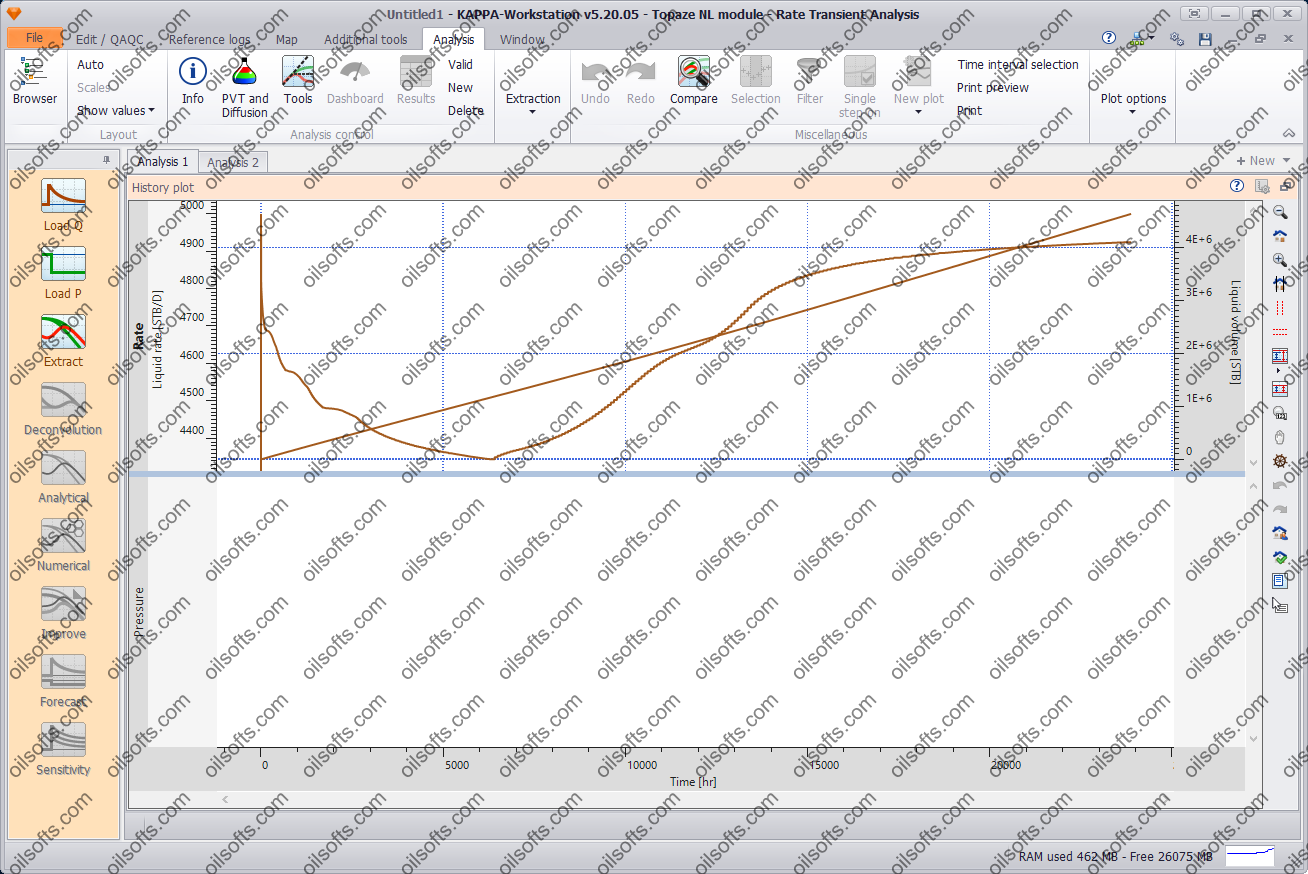The width and height of the screenshot is (1308, 874).
Task: Select the Analysis 1 tab
Action: 163,161
